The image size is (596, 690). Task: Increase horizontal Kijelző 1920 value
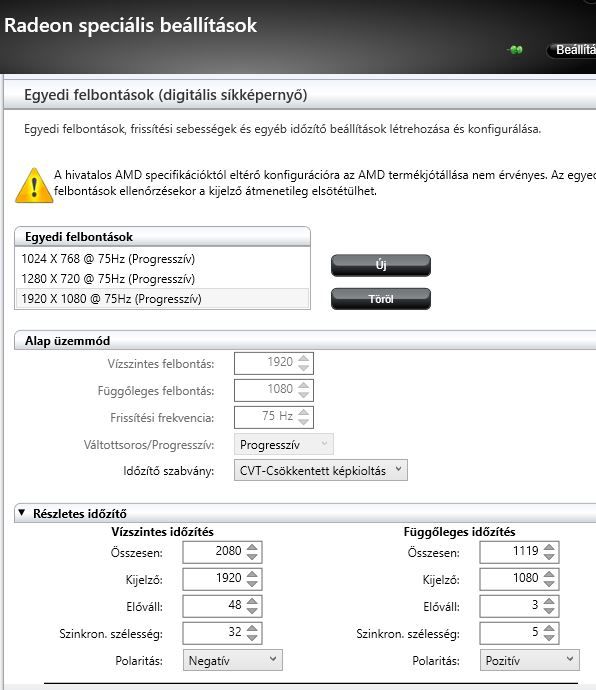252,574
